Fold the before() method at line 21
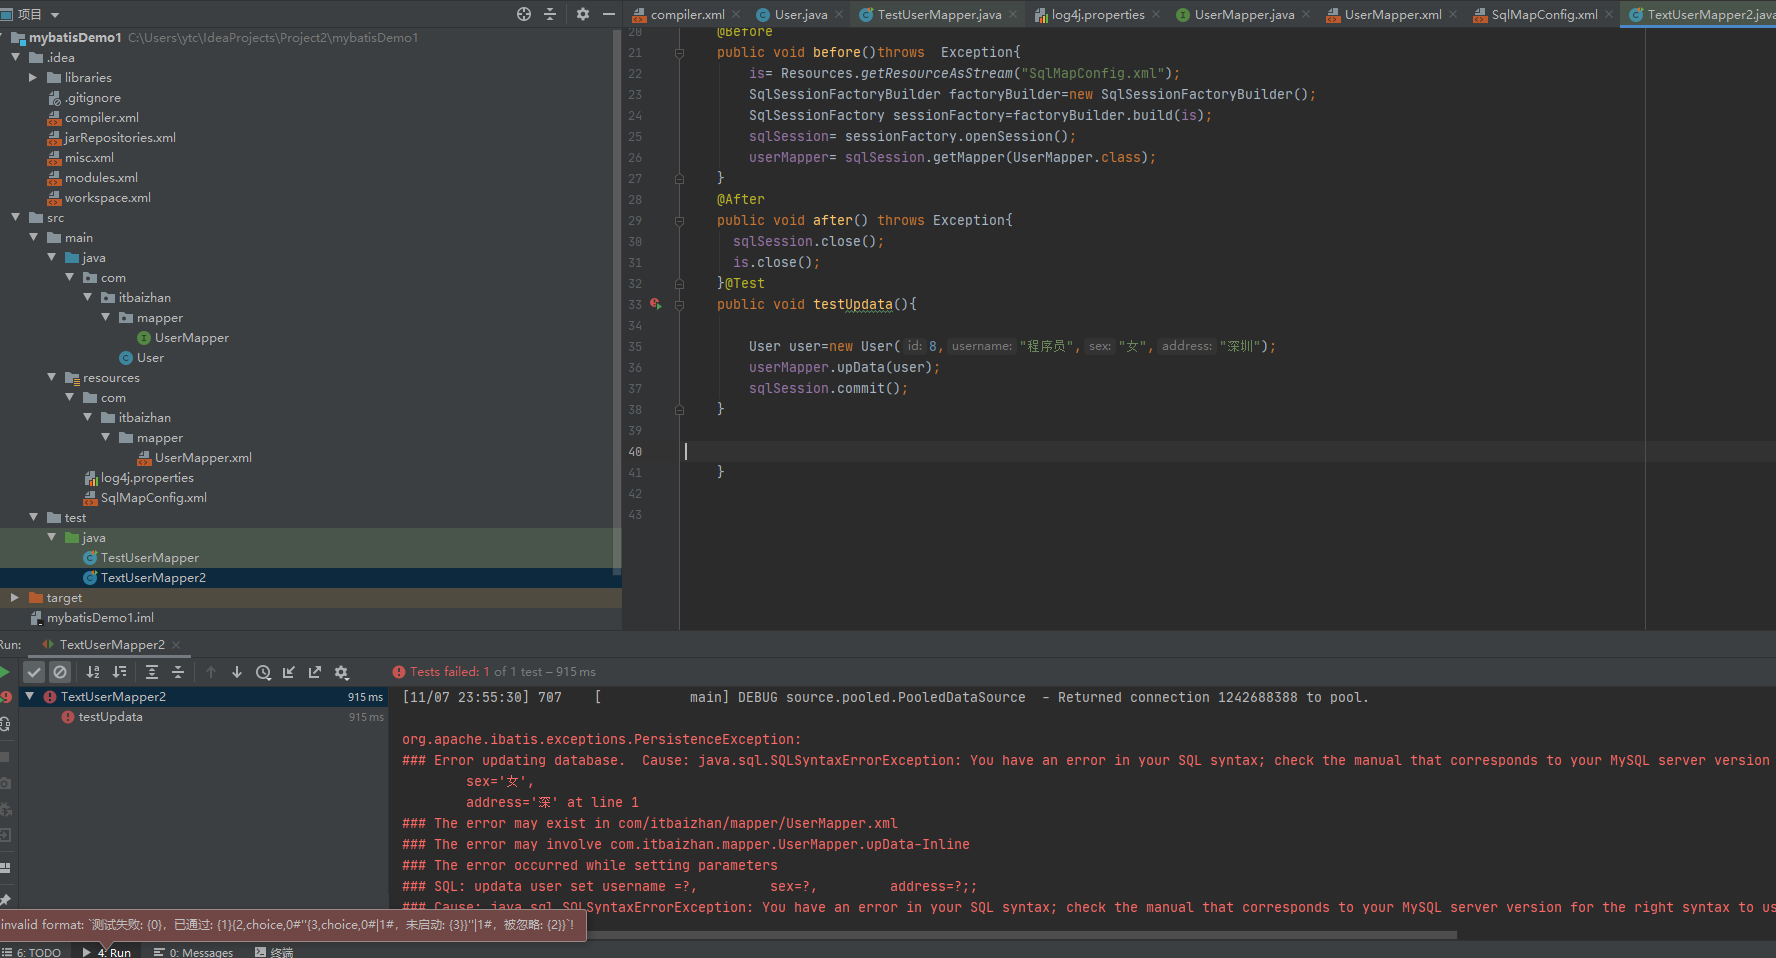This screenshot has height=958, width=1776. [679, 53]
